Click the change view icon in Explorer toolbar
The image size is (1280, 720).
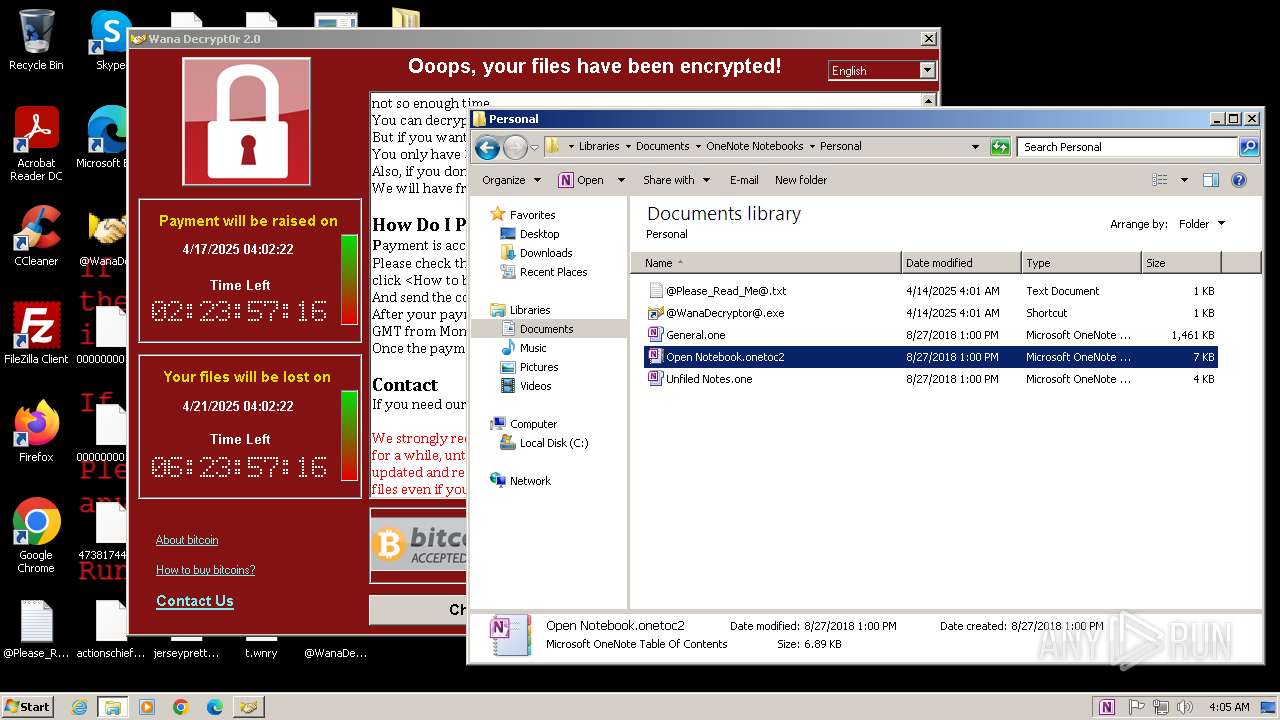tap(1160, 180)
